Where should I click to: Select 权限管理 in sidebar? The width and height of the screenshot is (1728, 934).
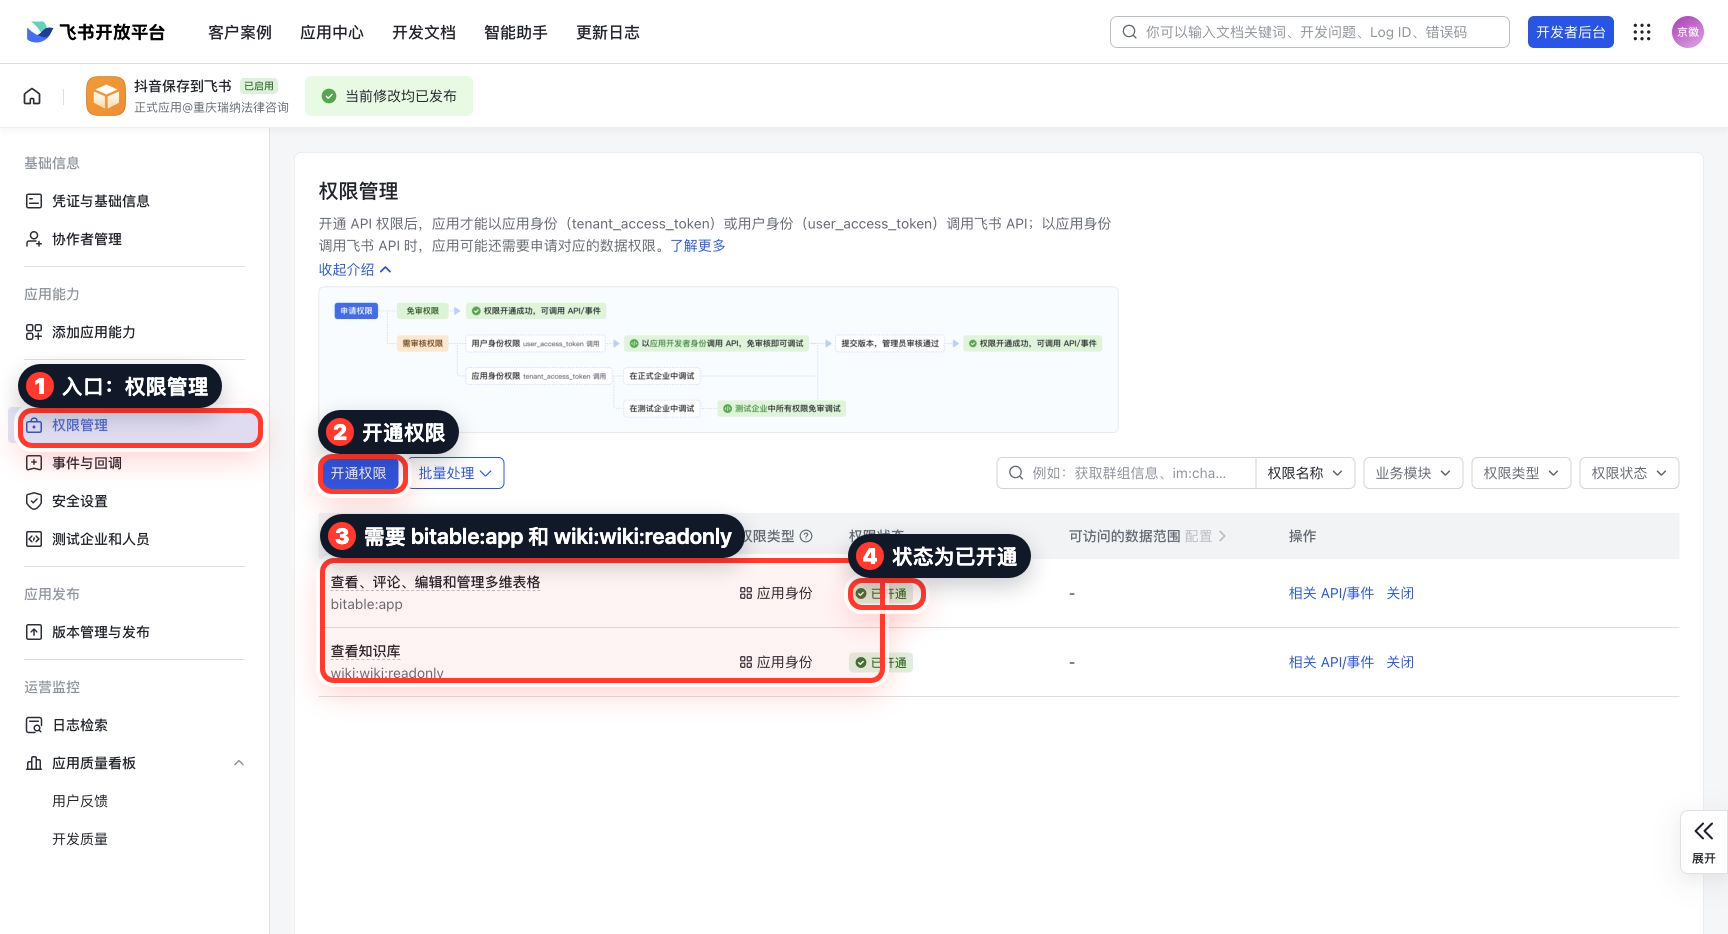(x=134, y=425)
